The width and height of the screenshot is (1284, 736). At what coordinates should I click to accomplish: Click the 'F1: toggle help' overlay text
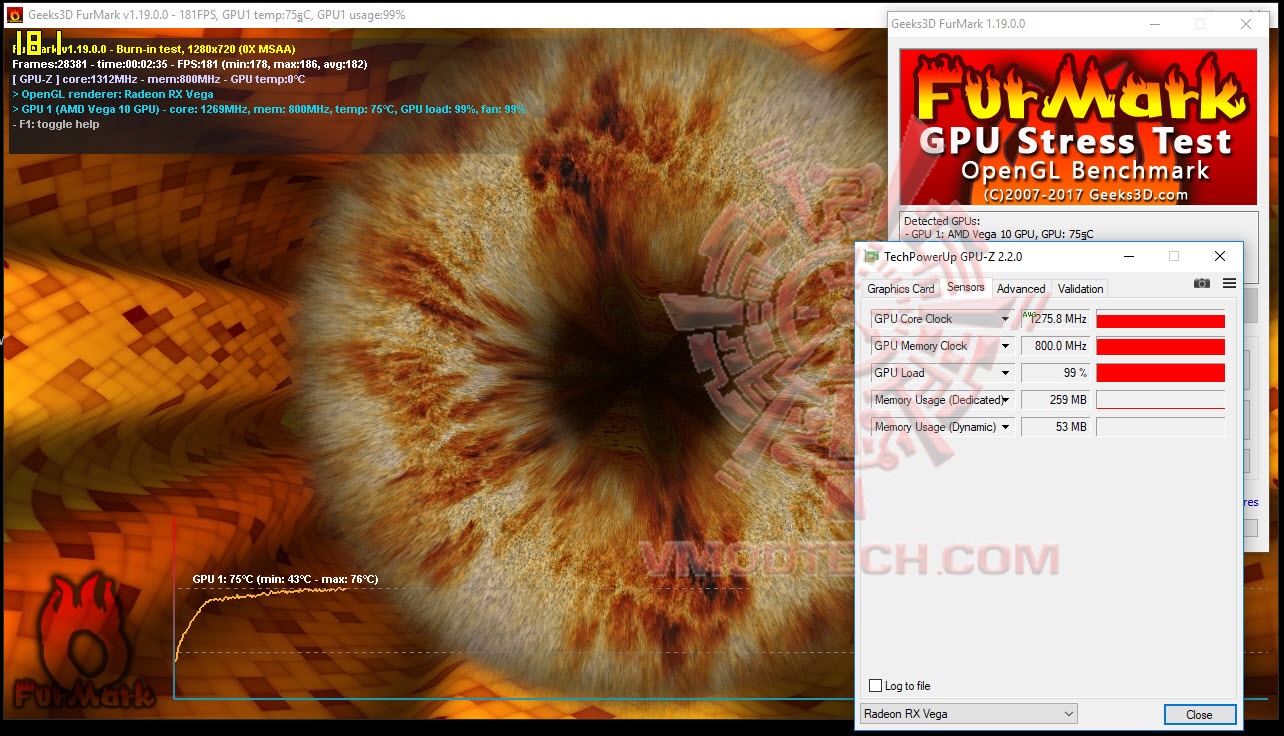56,124
